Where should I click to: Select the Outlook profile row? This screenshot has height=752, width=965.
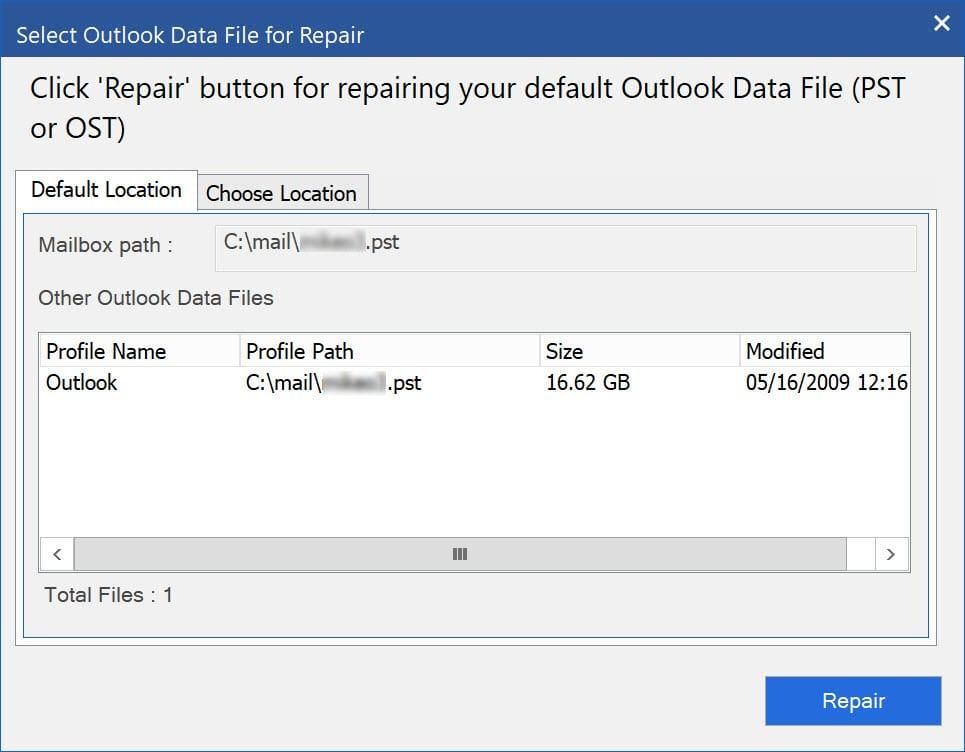[x=474, y=383]
